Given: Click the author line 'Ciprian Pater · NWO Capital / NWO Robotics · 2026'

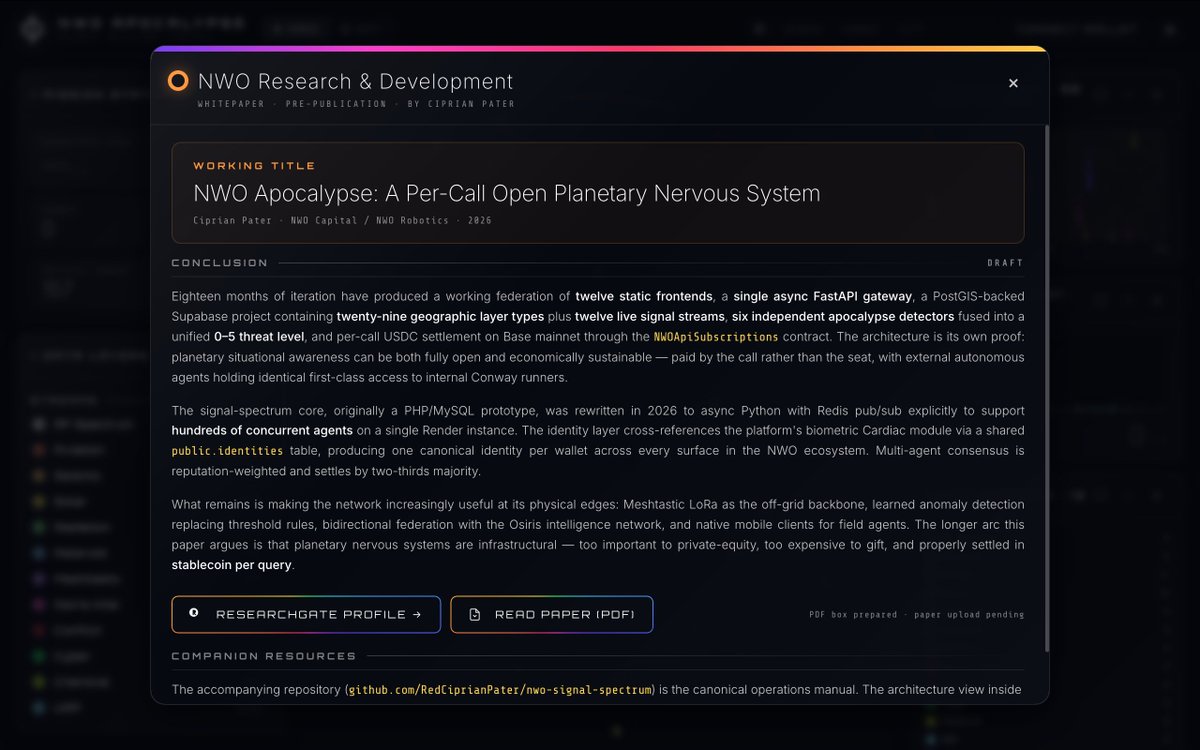Looking at the screenshot, I should [x=342, y=221].
